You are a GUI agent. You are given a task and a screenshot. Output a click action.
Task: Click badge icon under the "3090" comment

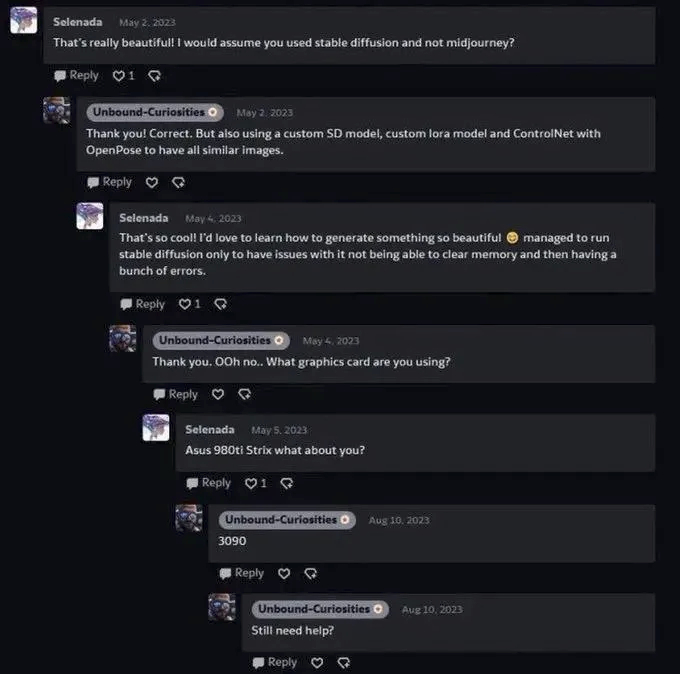click(x=310, y=573)
